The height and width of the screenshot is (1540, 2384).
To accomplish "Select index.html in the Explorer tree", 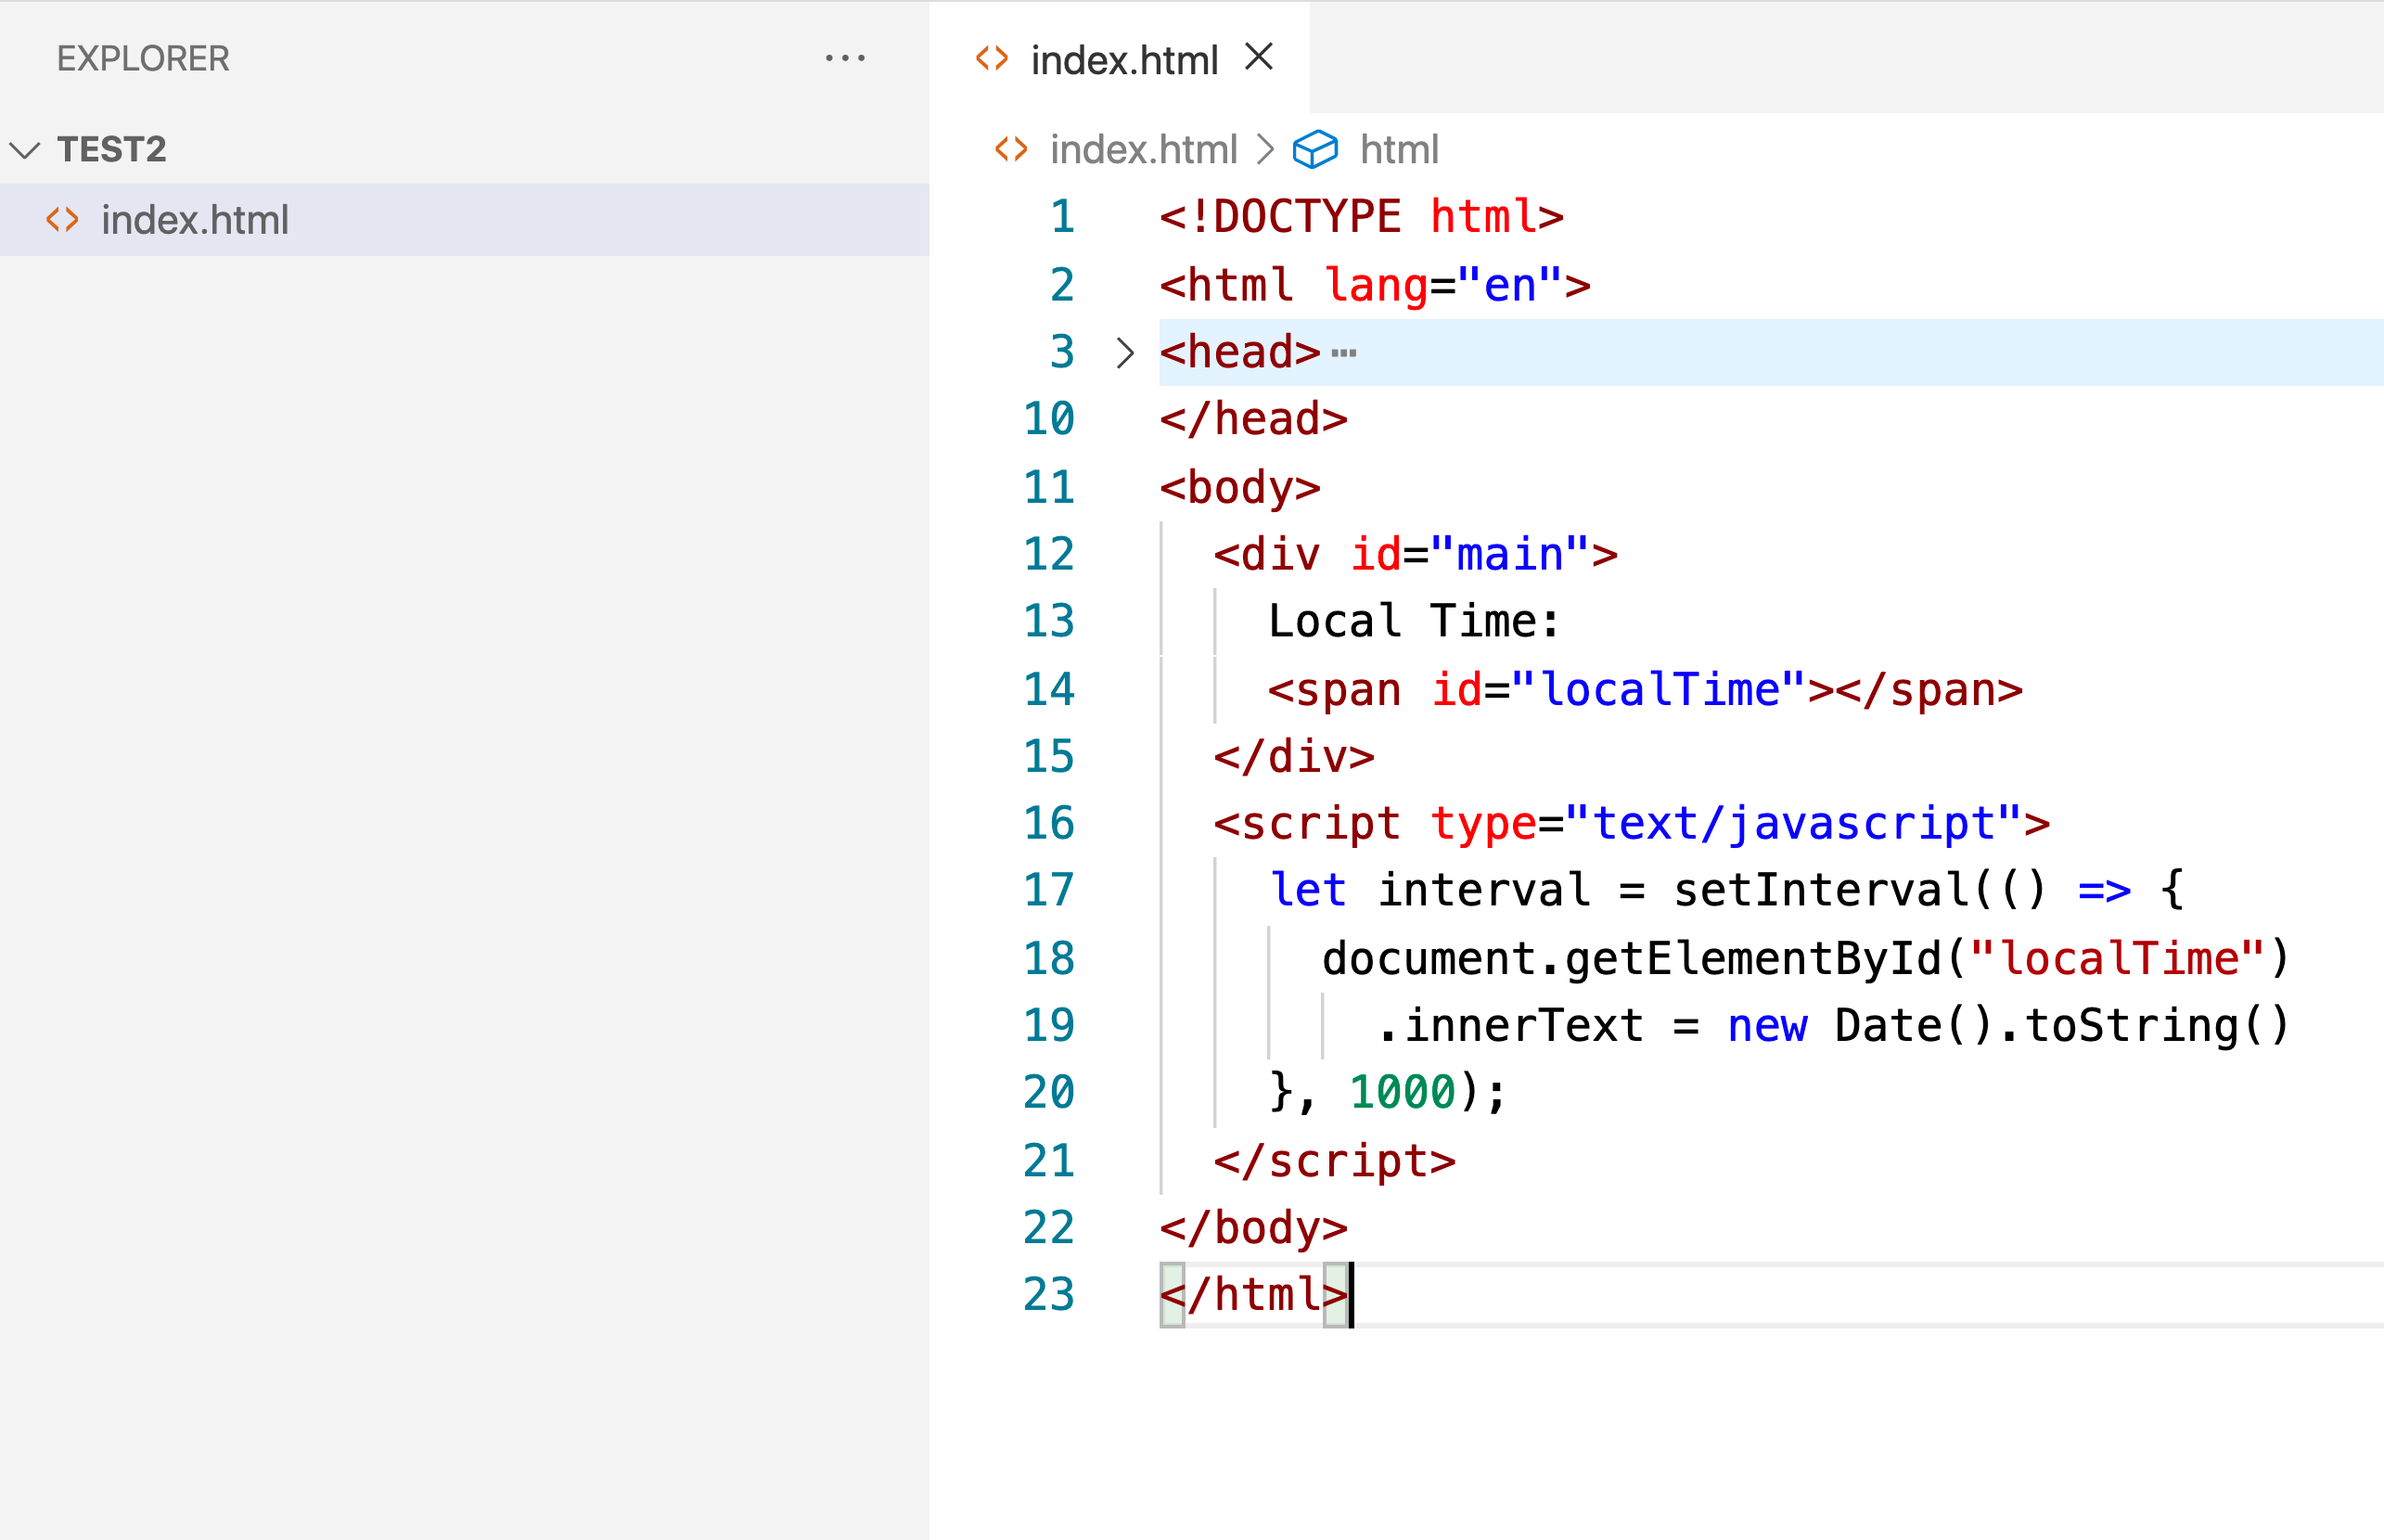I will click(464, 220).
